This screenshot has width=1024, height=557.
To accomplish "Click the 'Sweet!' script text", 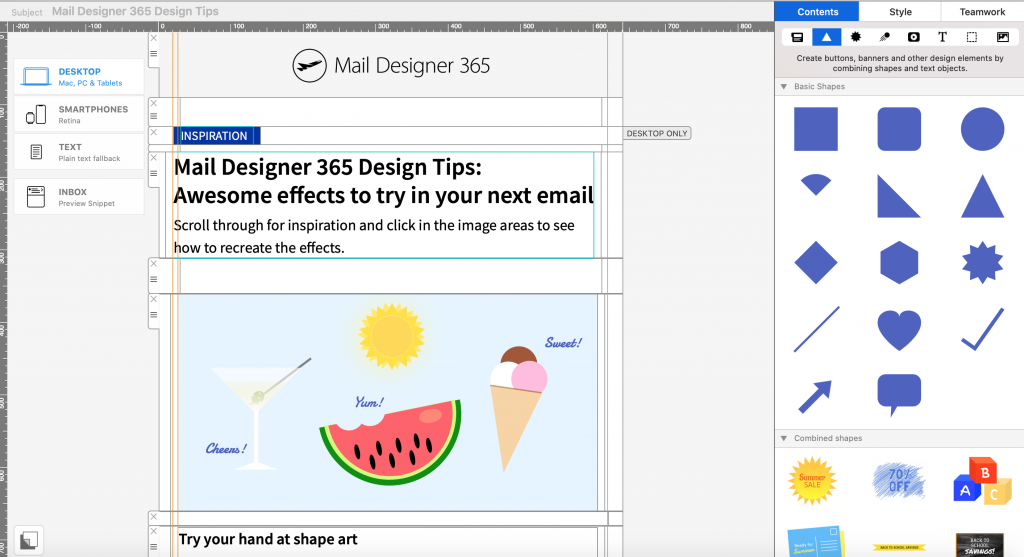I will pos(563,343).
